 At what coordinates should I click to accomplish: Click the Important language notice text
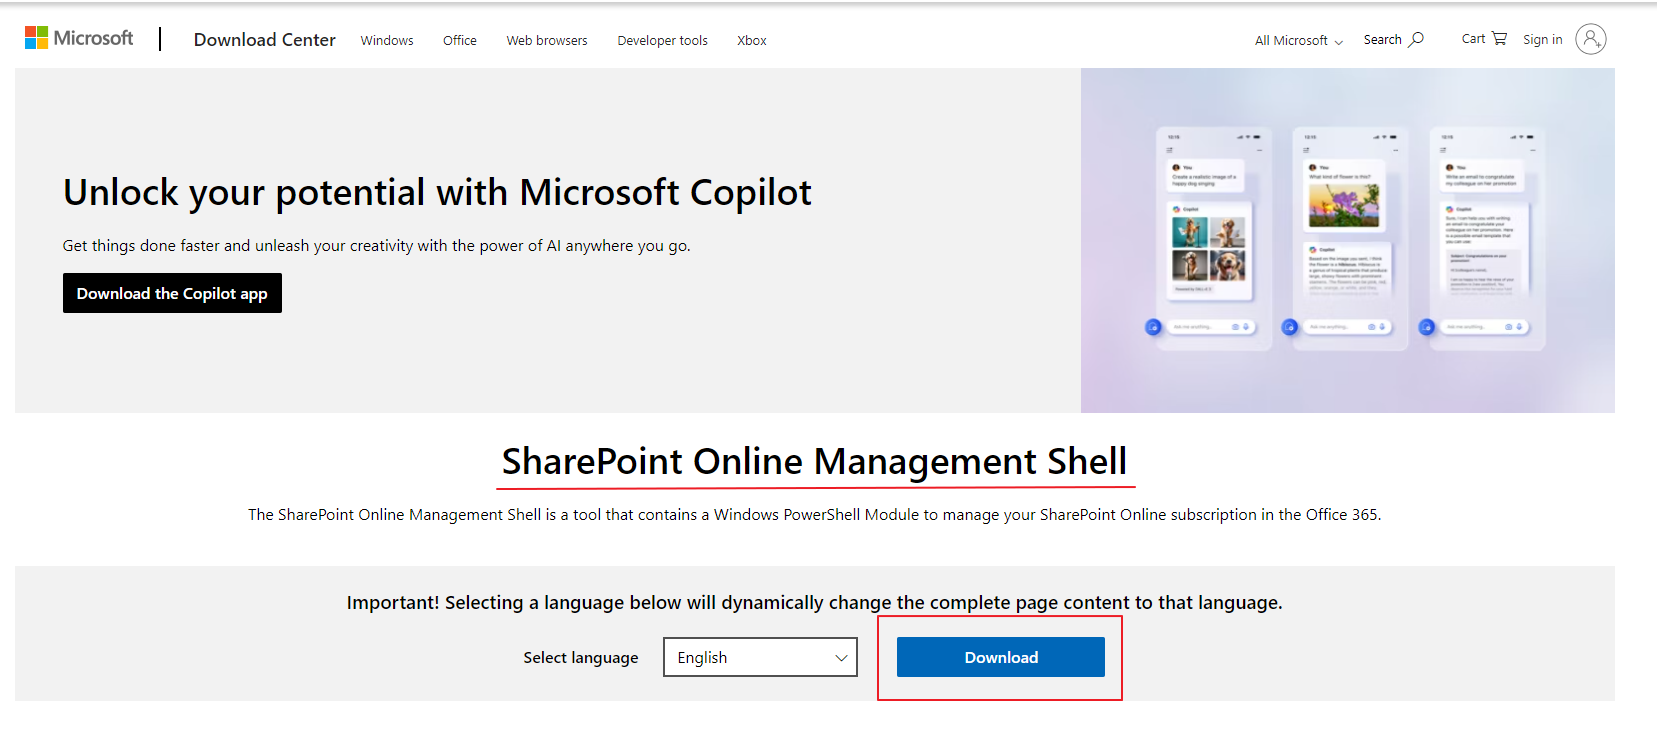tap(814, 602)
